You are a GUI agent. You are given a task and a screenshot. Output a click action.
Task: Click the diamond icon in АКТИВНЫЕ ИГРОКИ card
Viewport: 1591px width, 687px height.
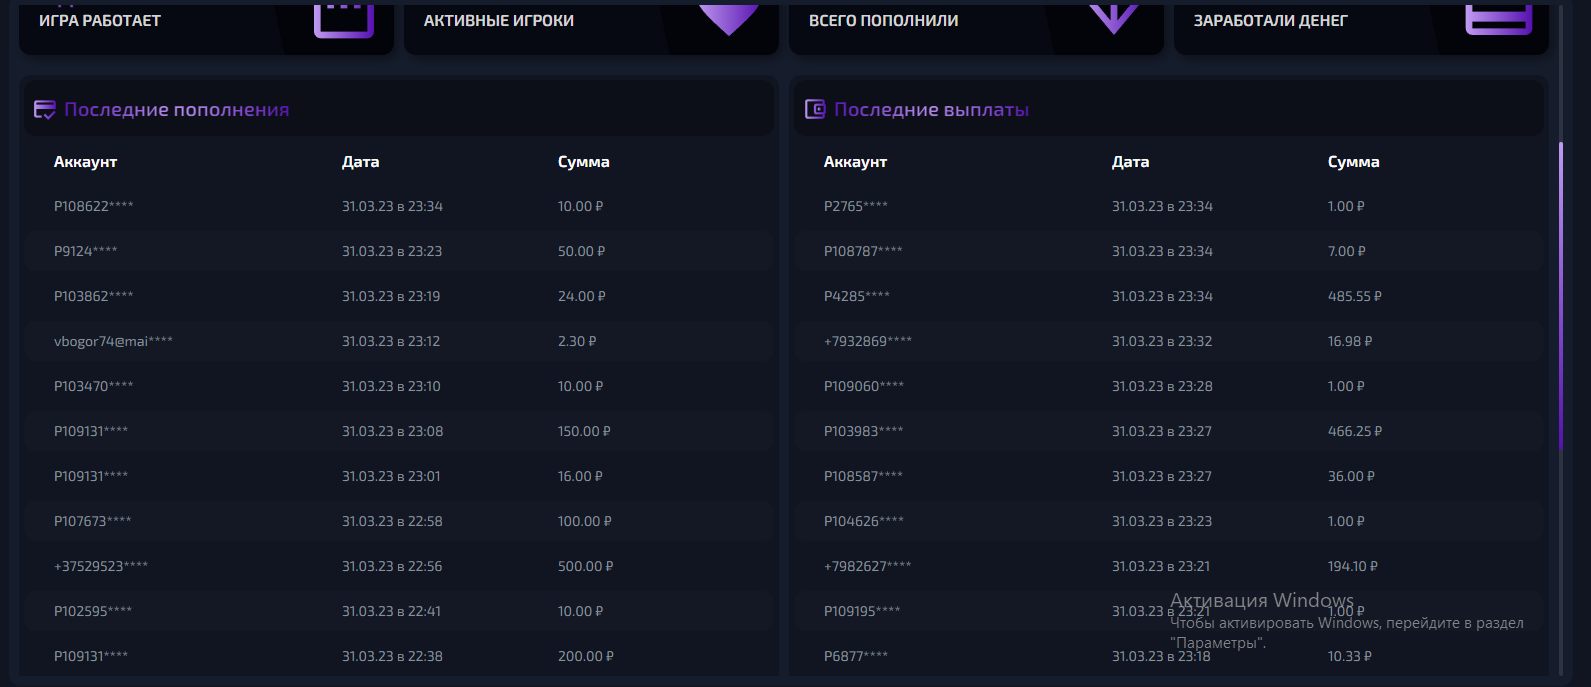pos(728,18)
